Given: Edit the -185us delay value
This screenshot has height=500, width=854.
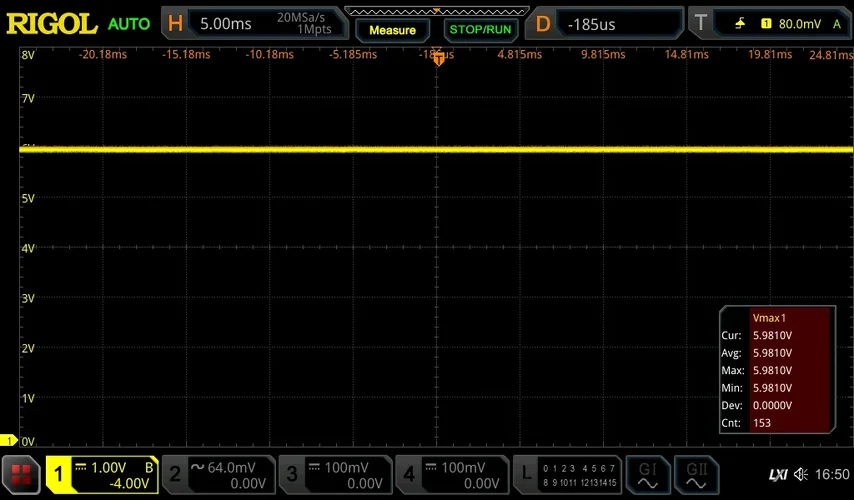Looking at the screenshot, I should 591,25.
